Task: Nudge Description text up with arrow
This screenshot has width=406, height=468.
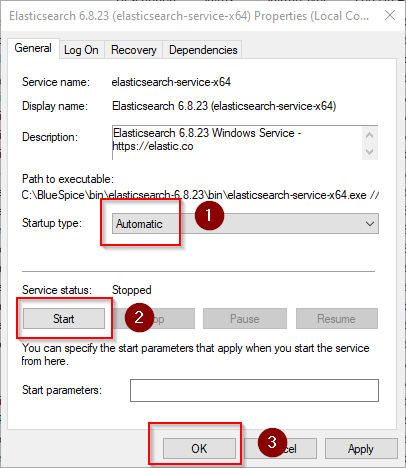Action: click(x=369, y=135)
